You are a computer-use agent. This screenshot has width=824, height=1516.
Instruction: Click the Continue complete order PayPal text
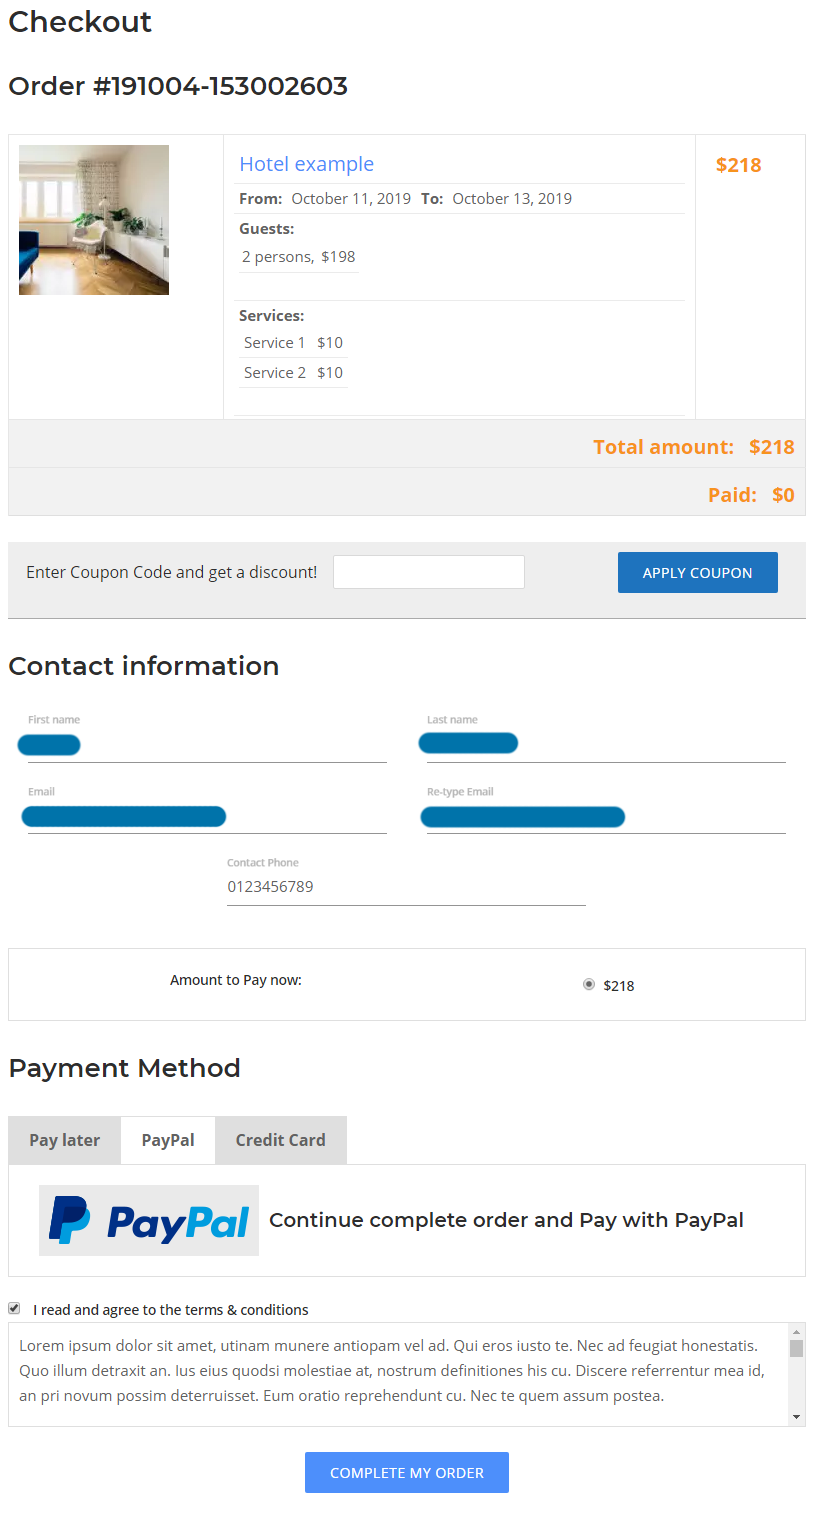506,1220
